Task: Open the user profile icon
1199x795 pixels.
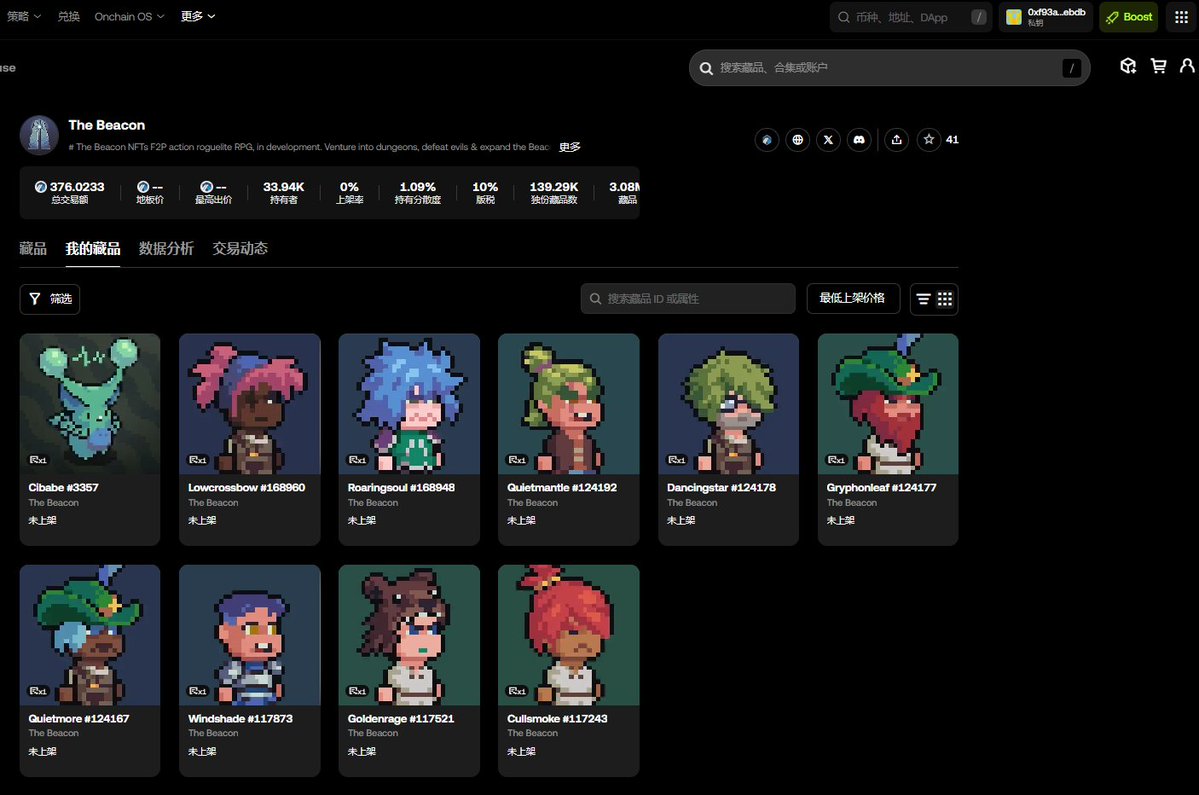Action: point(1187,67)
